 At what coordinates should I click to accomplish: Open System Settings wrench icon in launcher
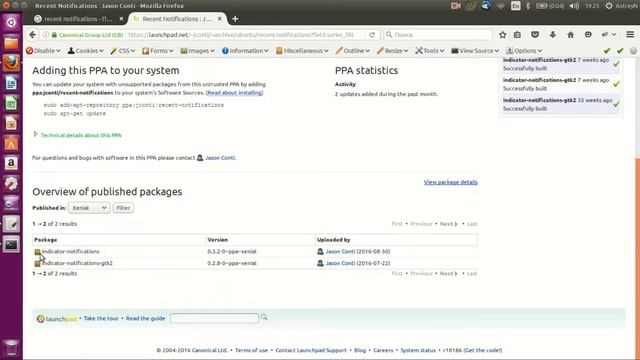click(11, 183)
